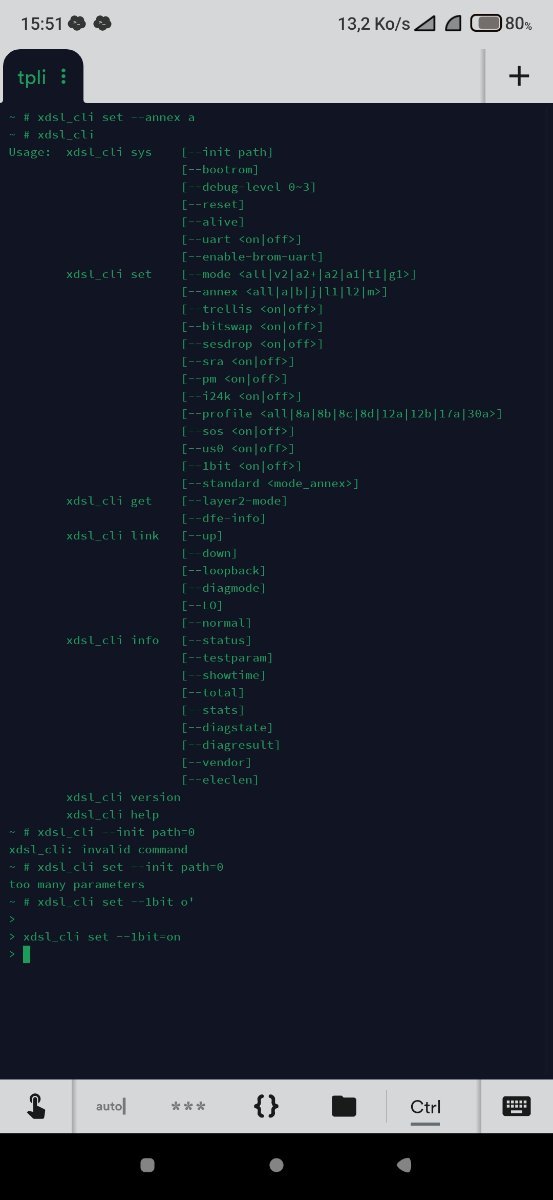Viewport: 553px width, 1200px height.
Task: Open the tpli tab options menu dots
Action: point(64,76)
